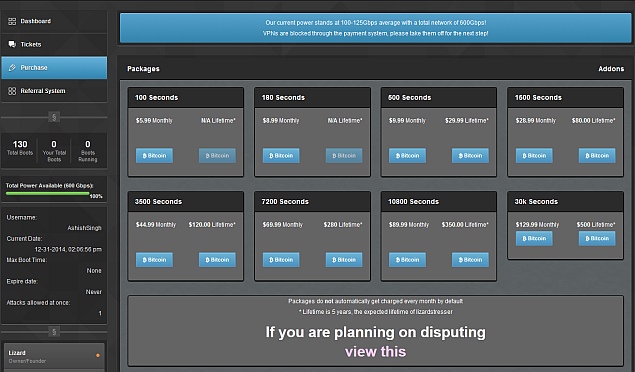Screen dimensions: 635x372
Task: Switch to the Packages tab
Action: click(x=143, y=69)
